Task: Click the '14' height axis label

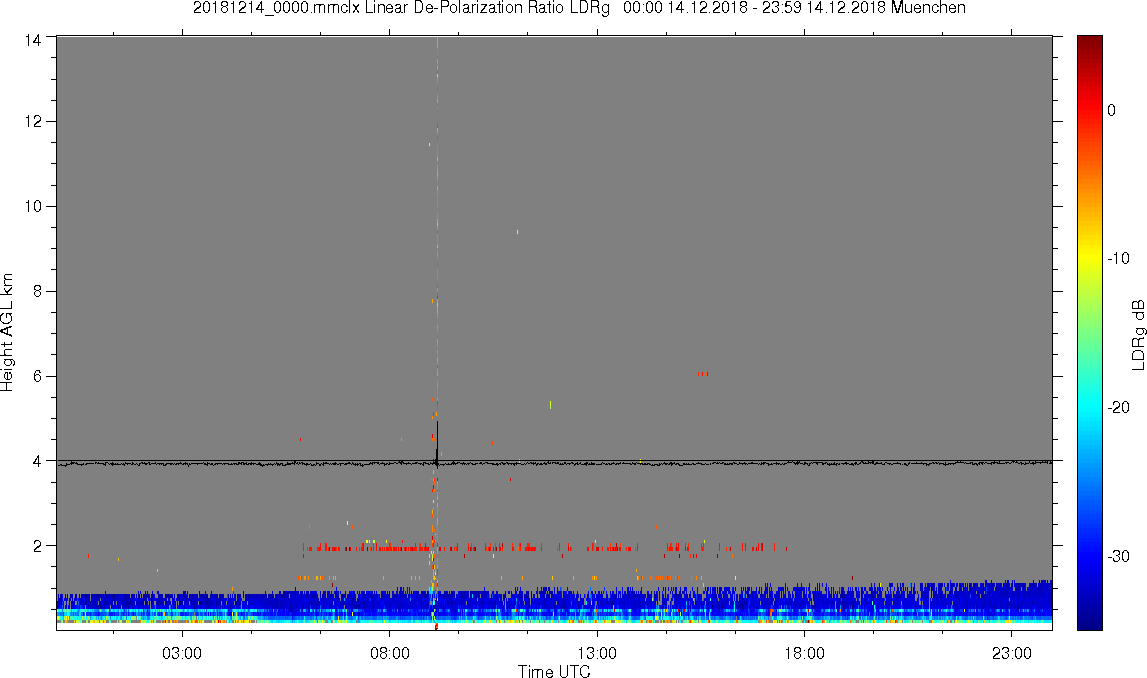Action: click(x=32, y=40)
